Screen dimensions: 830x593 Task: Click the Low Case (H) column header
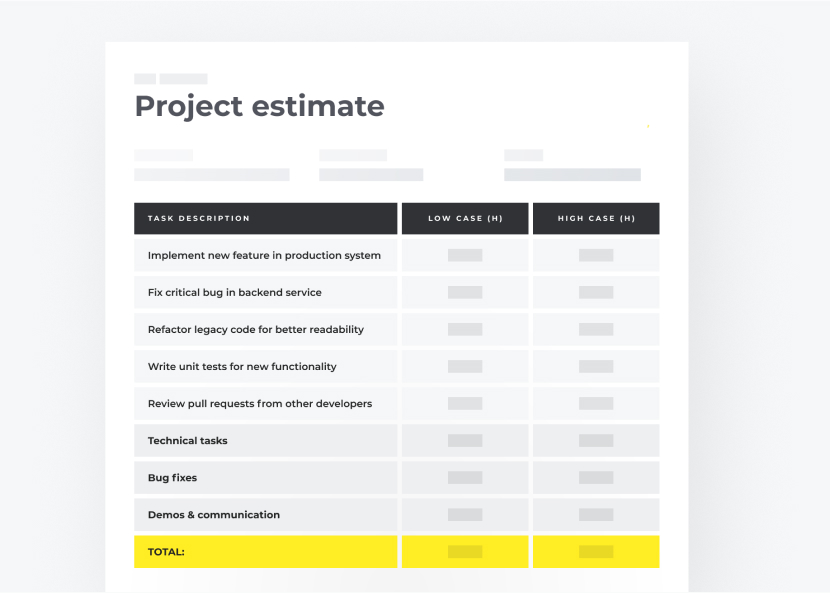click(x=465, y=218)
